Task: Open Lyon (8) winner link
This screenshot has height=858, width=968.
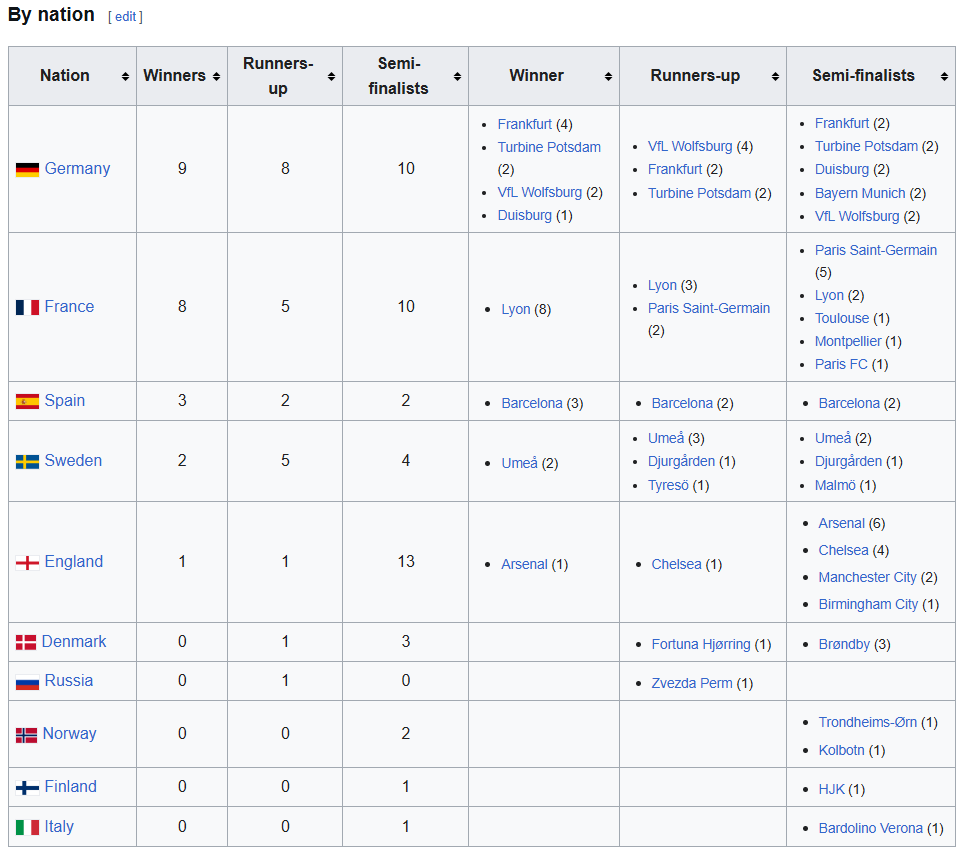Action: coord(516,310)
